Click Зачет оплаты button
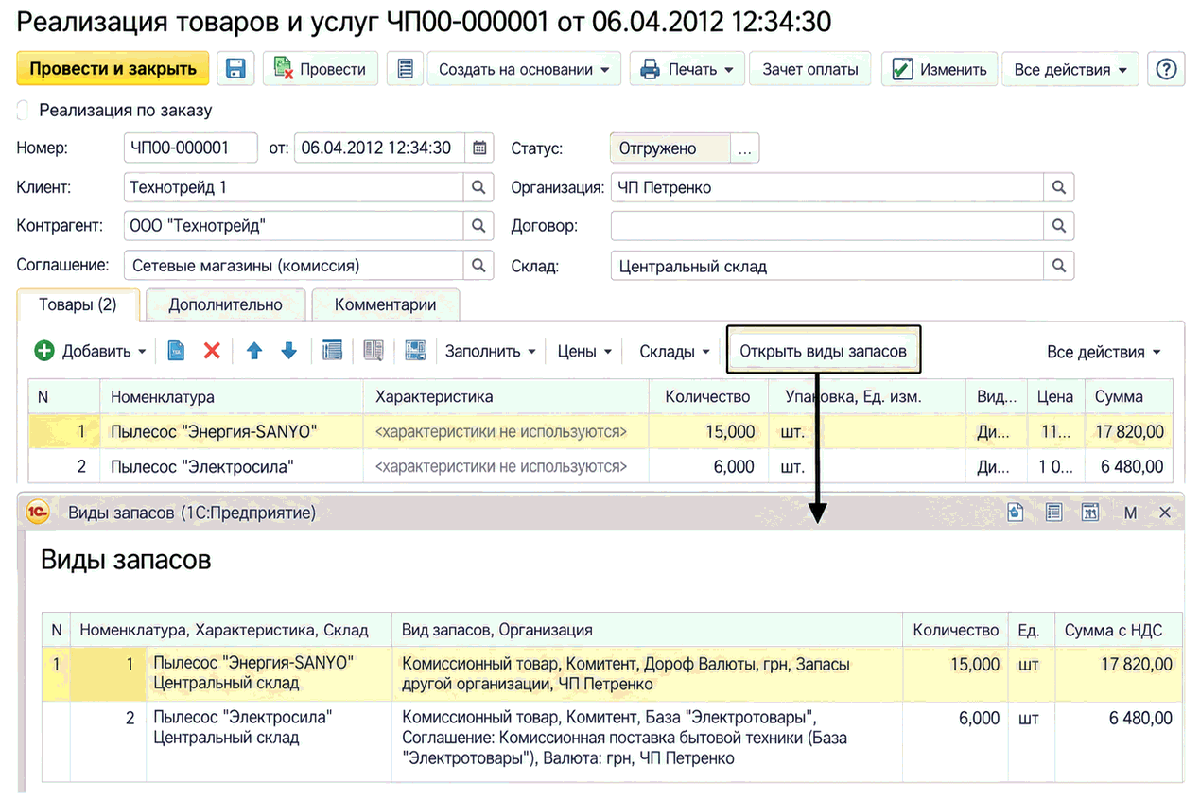This screenshot has width=1200, height=800. (x=810, y=69)
